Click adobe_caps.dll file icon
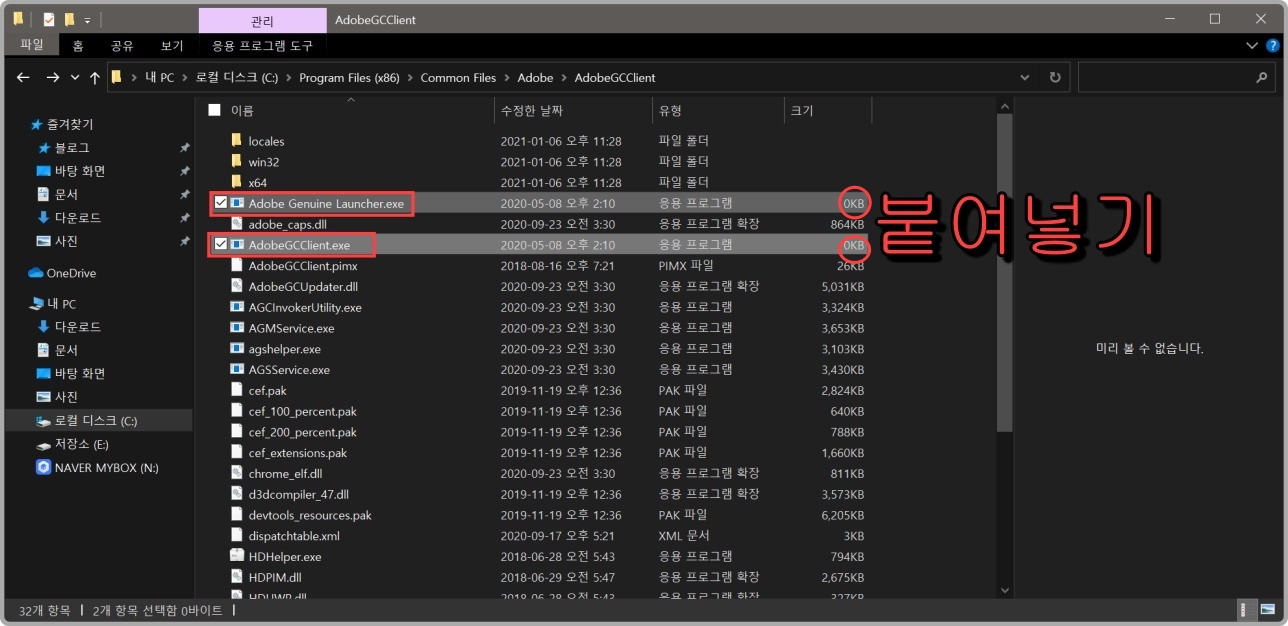The width and height of the screenshot is (1288, 626). pos(237,224)
